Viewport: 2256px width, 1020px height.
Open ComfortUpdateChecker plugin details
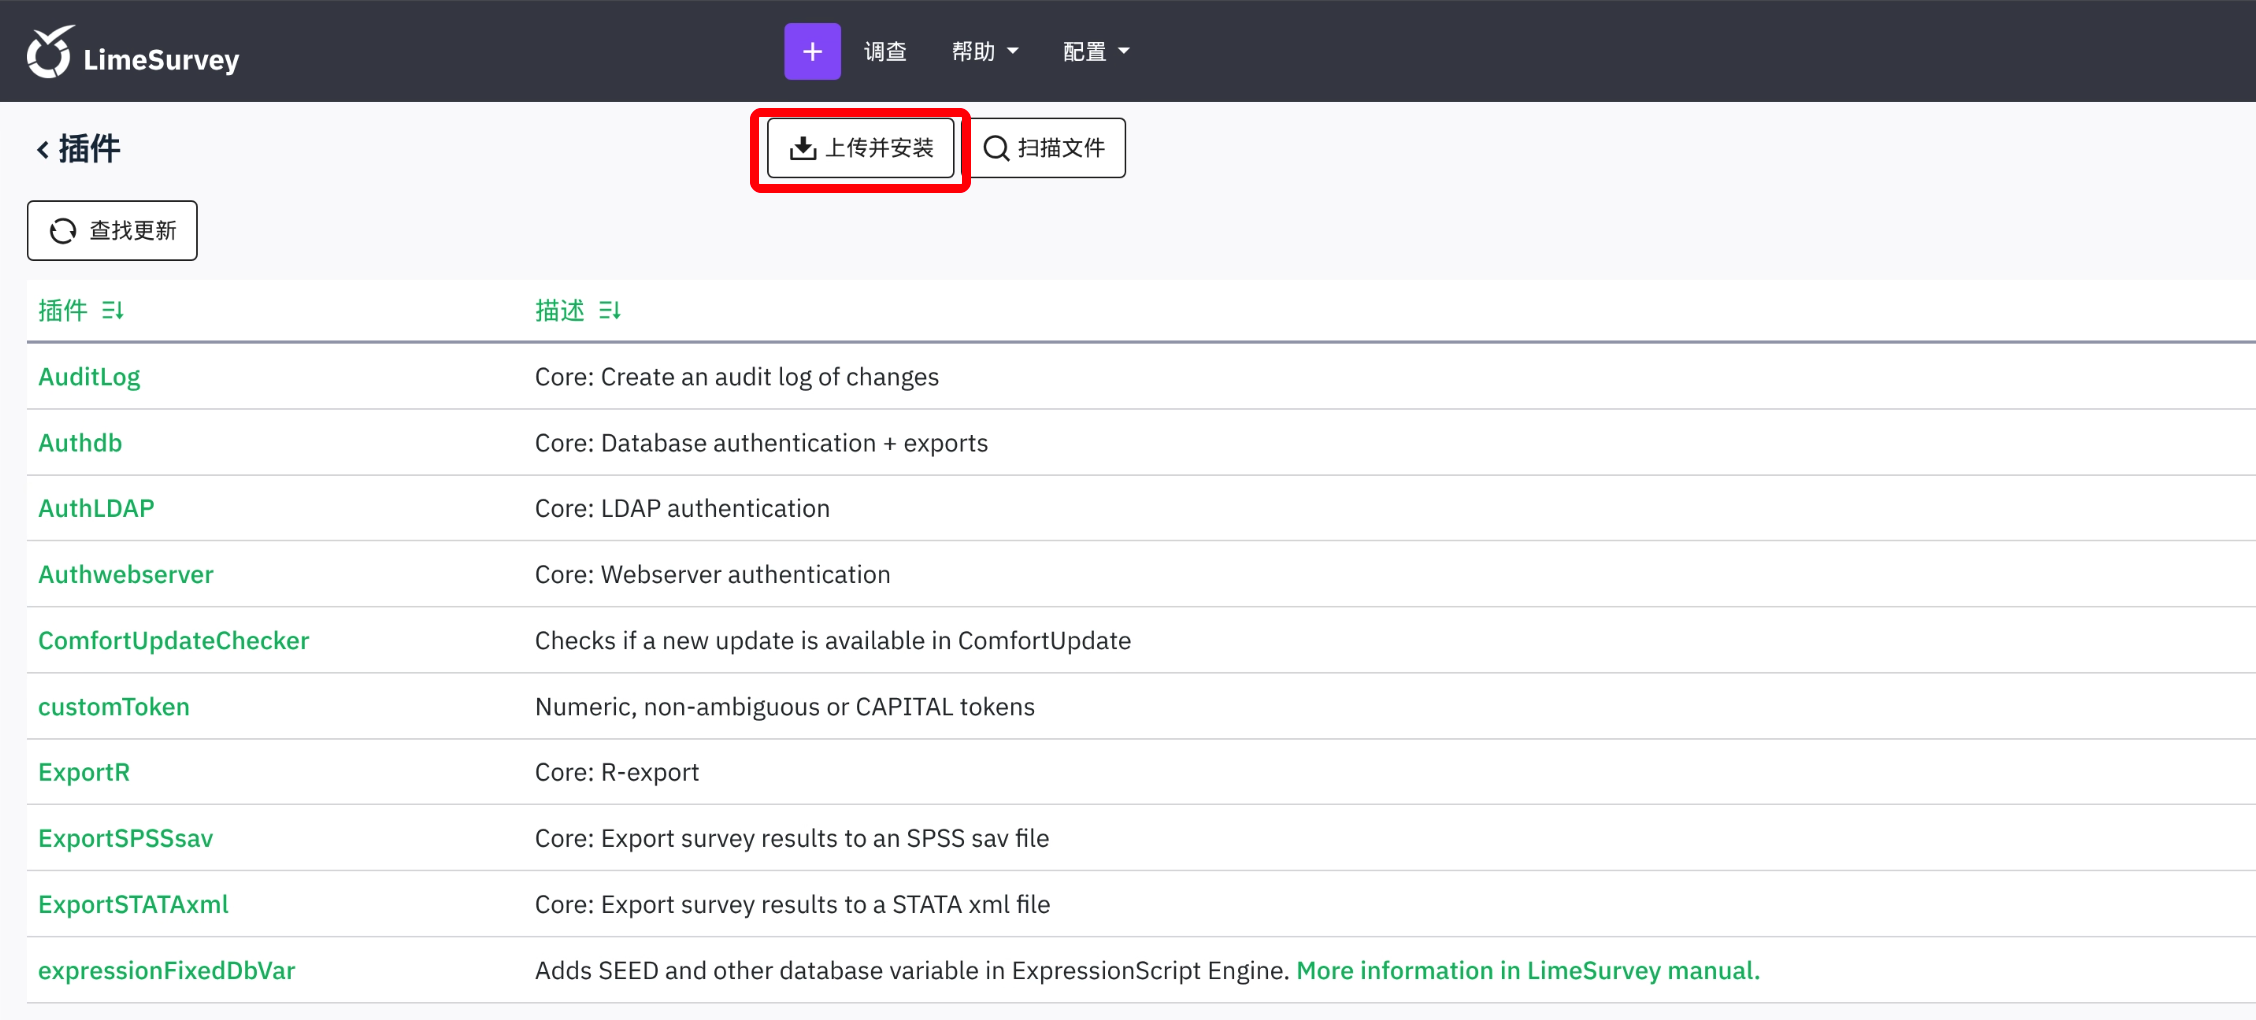click(174, 641)
